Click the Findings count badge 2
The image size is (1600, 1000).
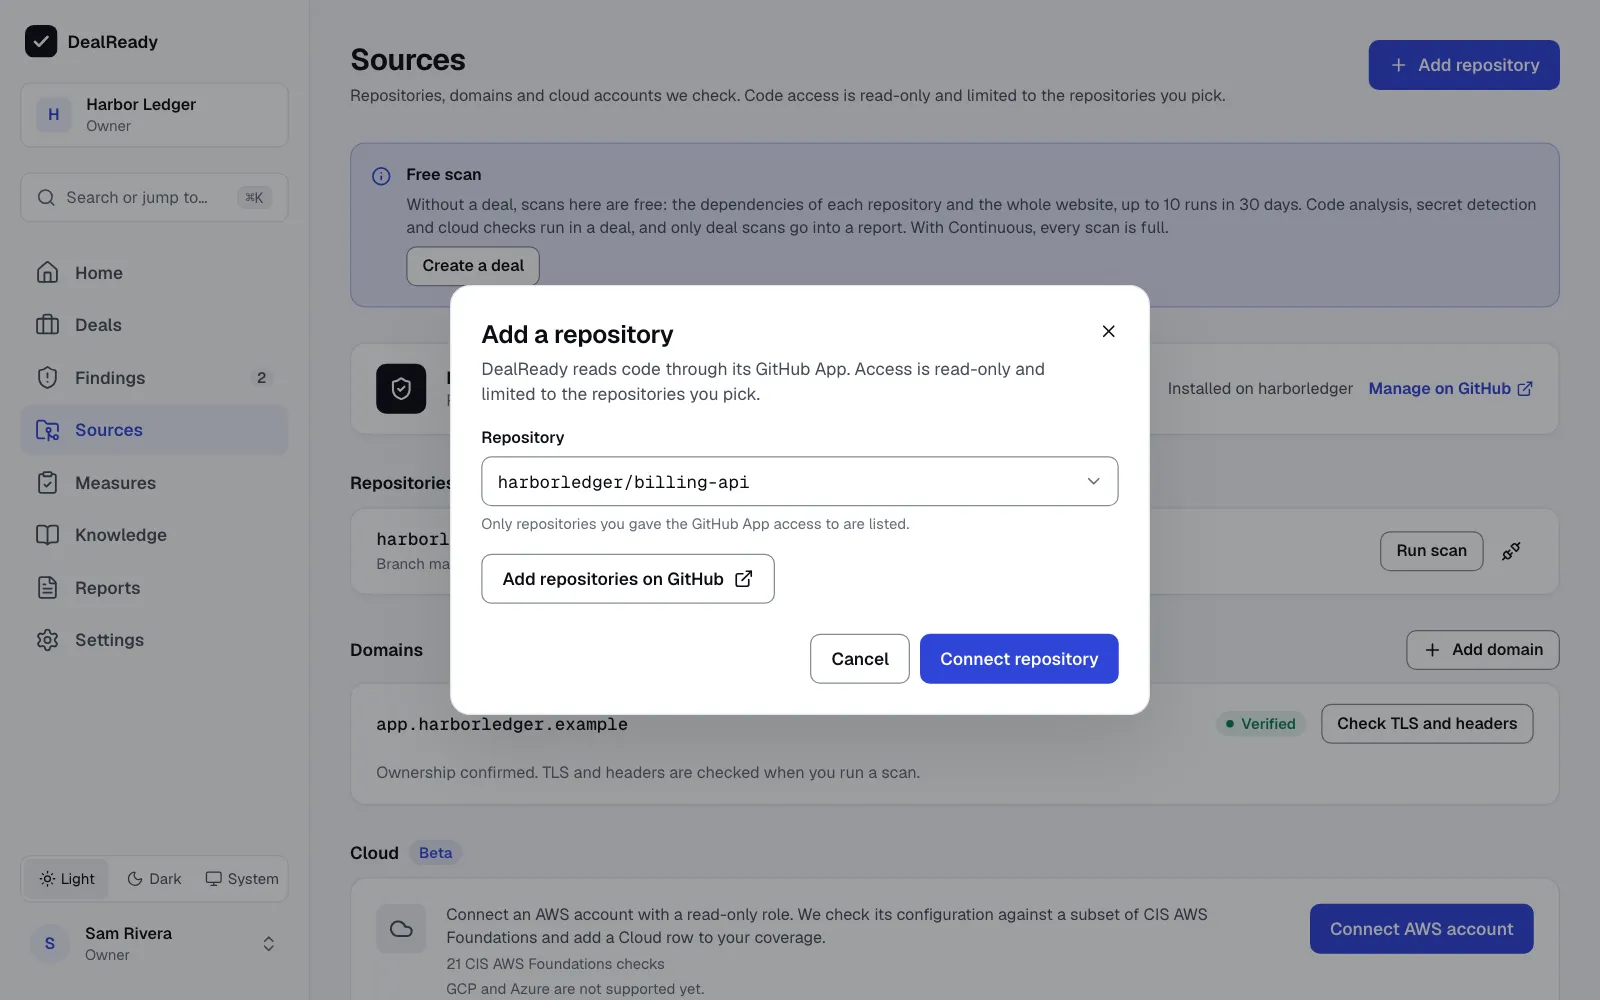(261, 378)
